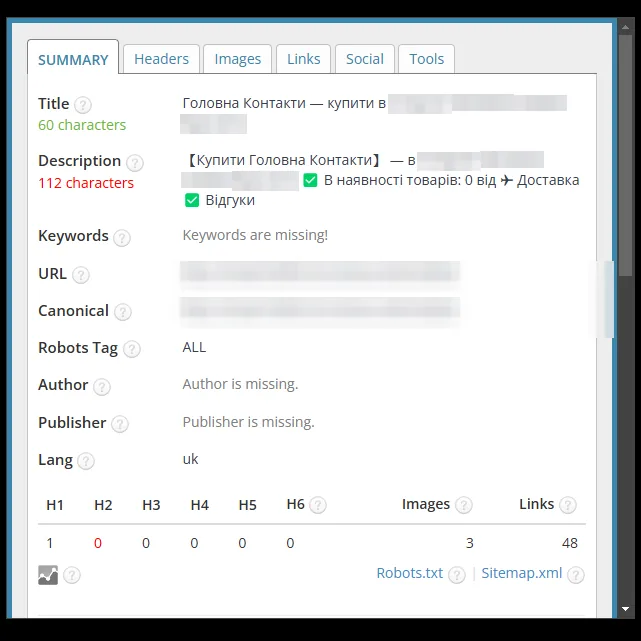Image resolution: width=641 pixels, height=641 pixels.
Task: Click the help icon next to Publisher
Action: (120, 424)
